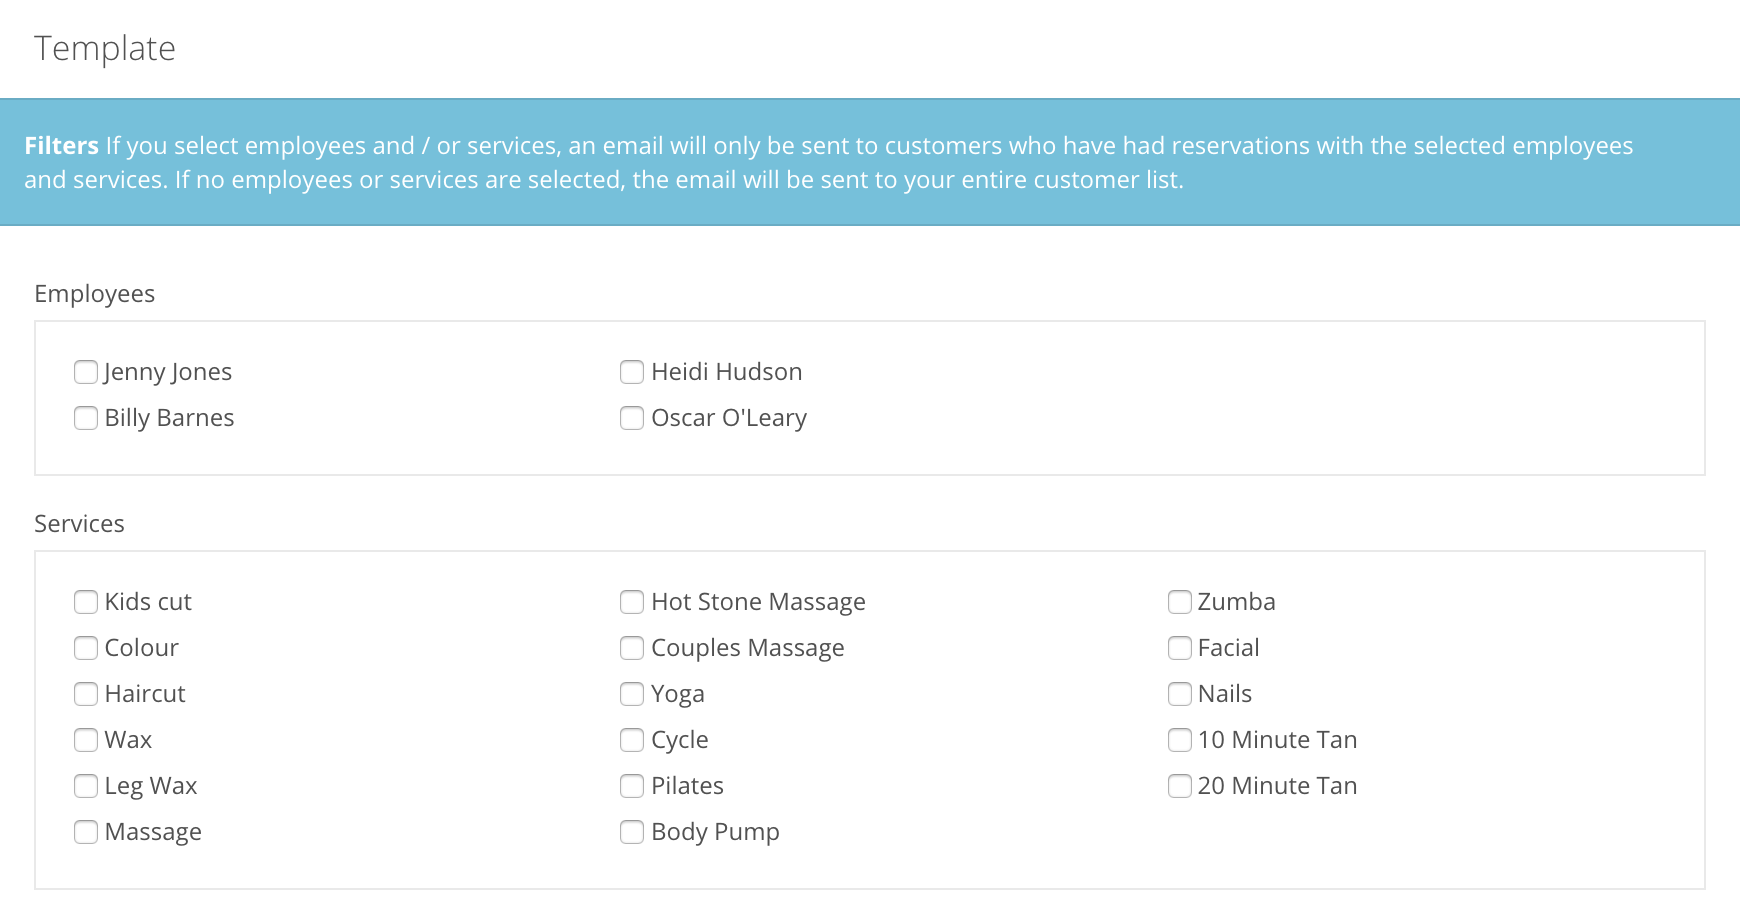This screenshot has width=1740, height=914.
Task: Check the Jenny Jones employee checkbox
Action: point(86,372)
